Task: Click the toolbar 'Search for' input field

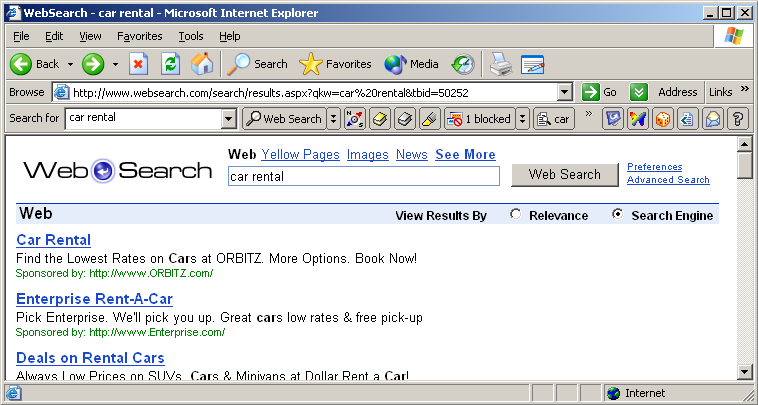Action: coord(144,118)
